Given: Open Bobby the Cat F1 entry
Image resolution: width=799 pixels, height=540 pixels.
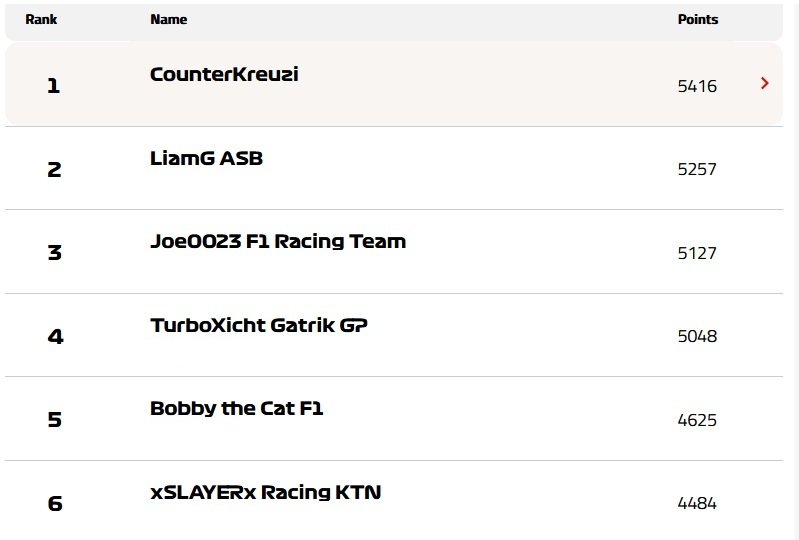Looking at the screenshot, I should tap(236, 408).
